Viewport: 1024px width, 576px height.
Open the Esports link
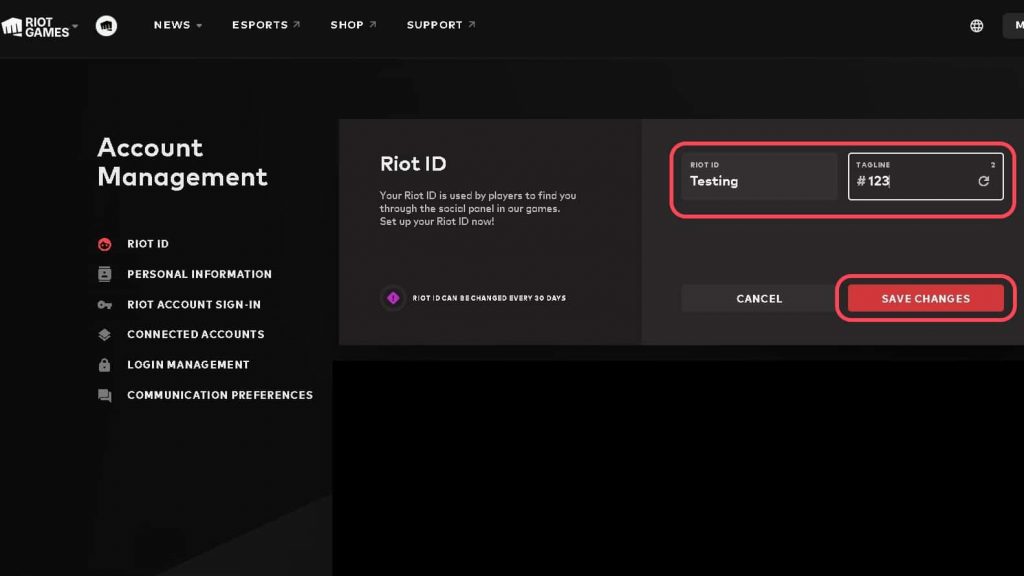pos(266,25)
